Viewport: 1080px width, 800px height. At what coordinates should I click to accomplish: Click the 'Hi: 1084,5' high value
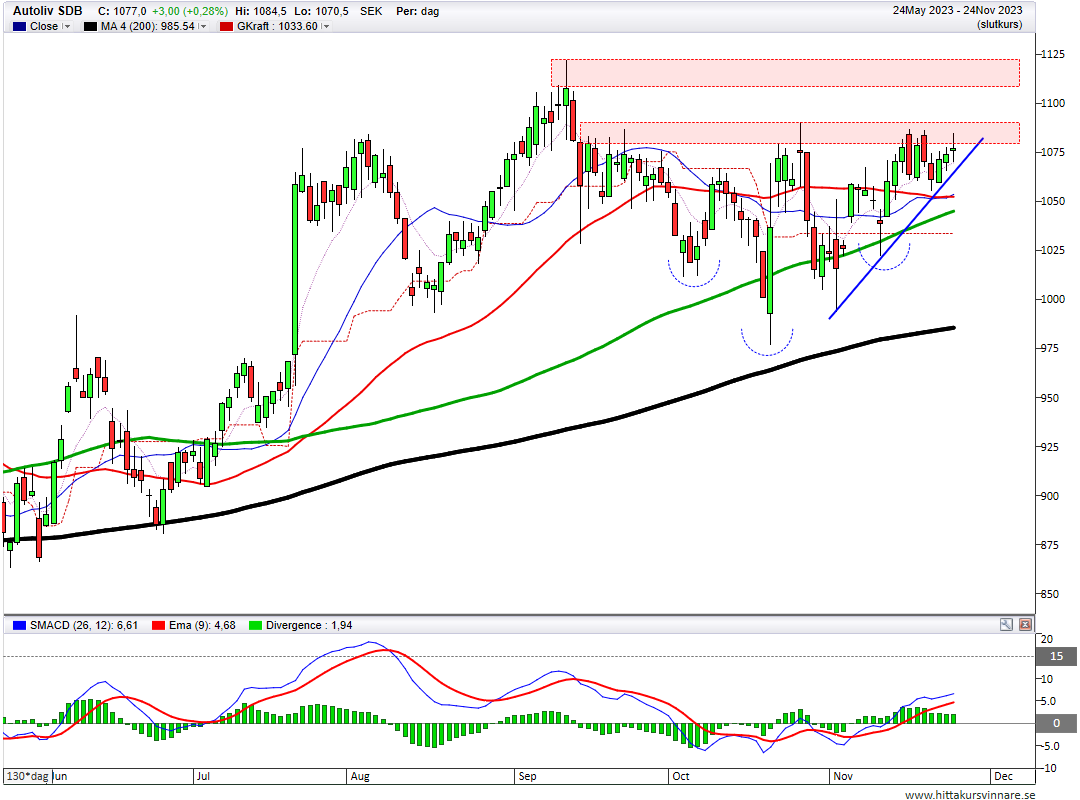260,11
